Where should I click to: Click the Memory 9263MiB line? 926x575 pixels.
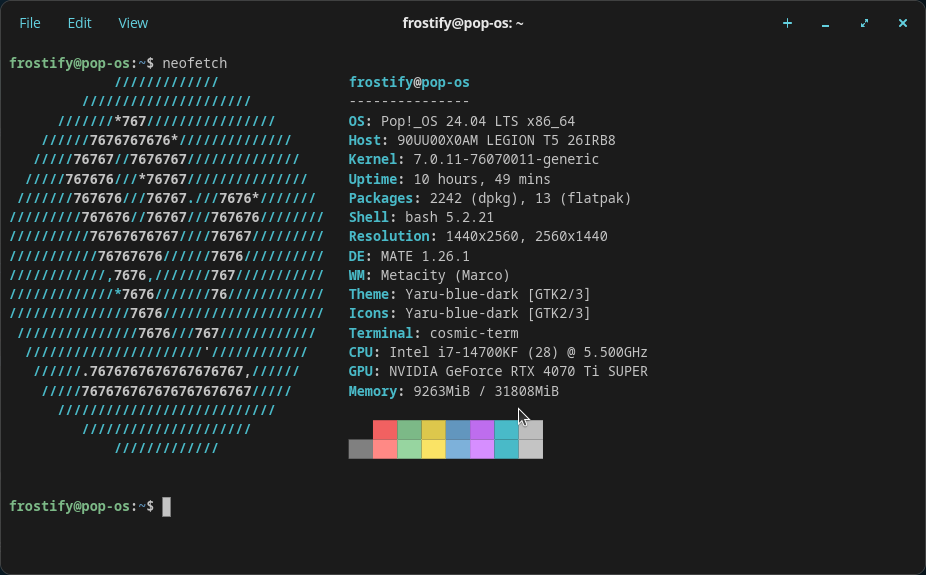tap(454, 391)
